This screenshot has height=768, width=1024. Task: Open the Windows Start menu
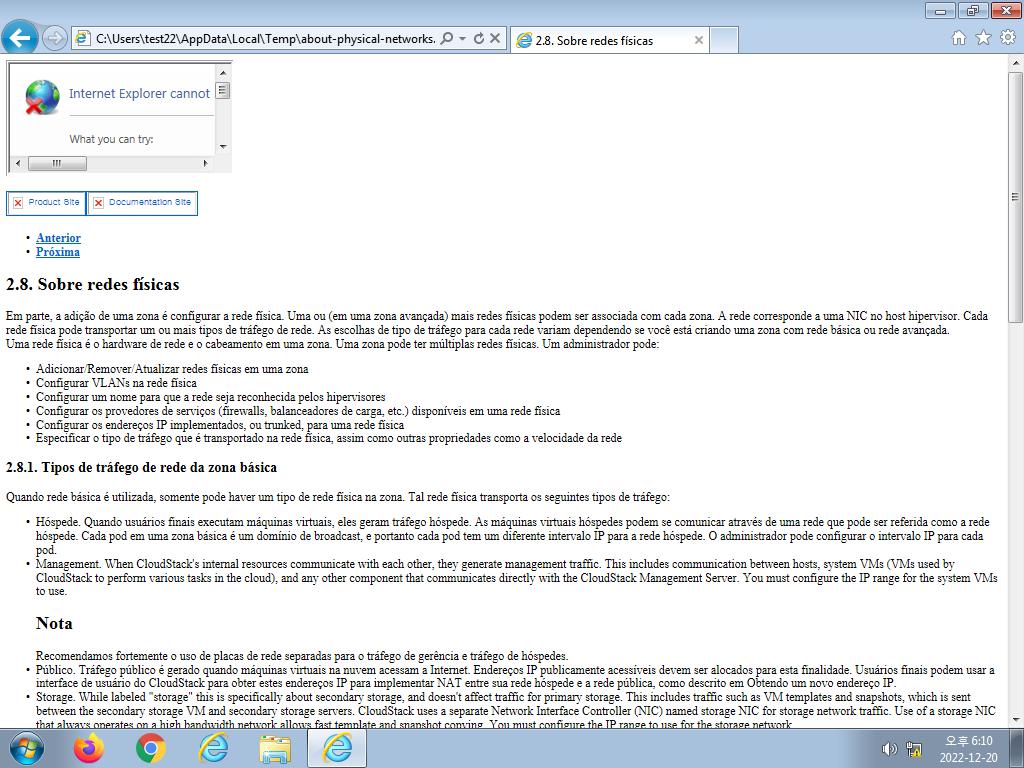[x=27, y=748]
